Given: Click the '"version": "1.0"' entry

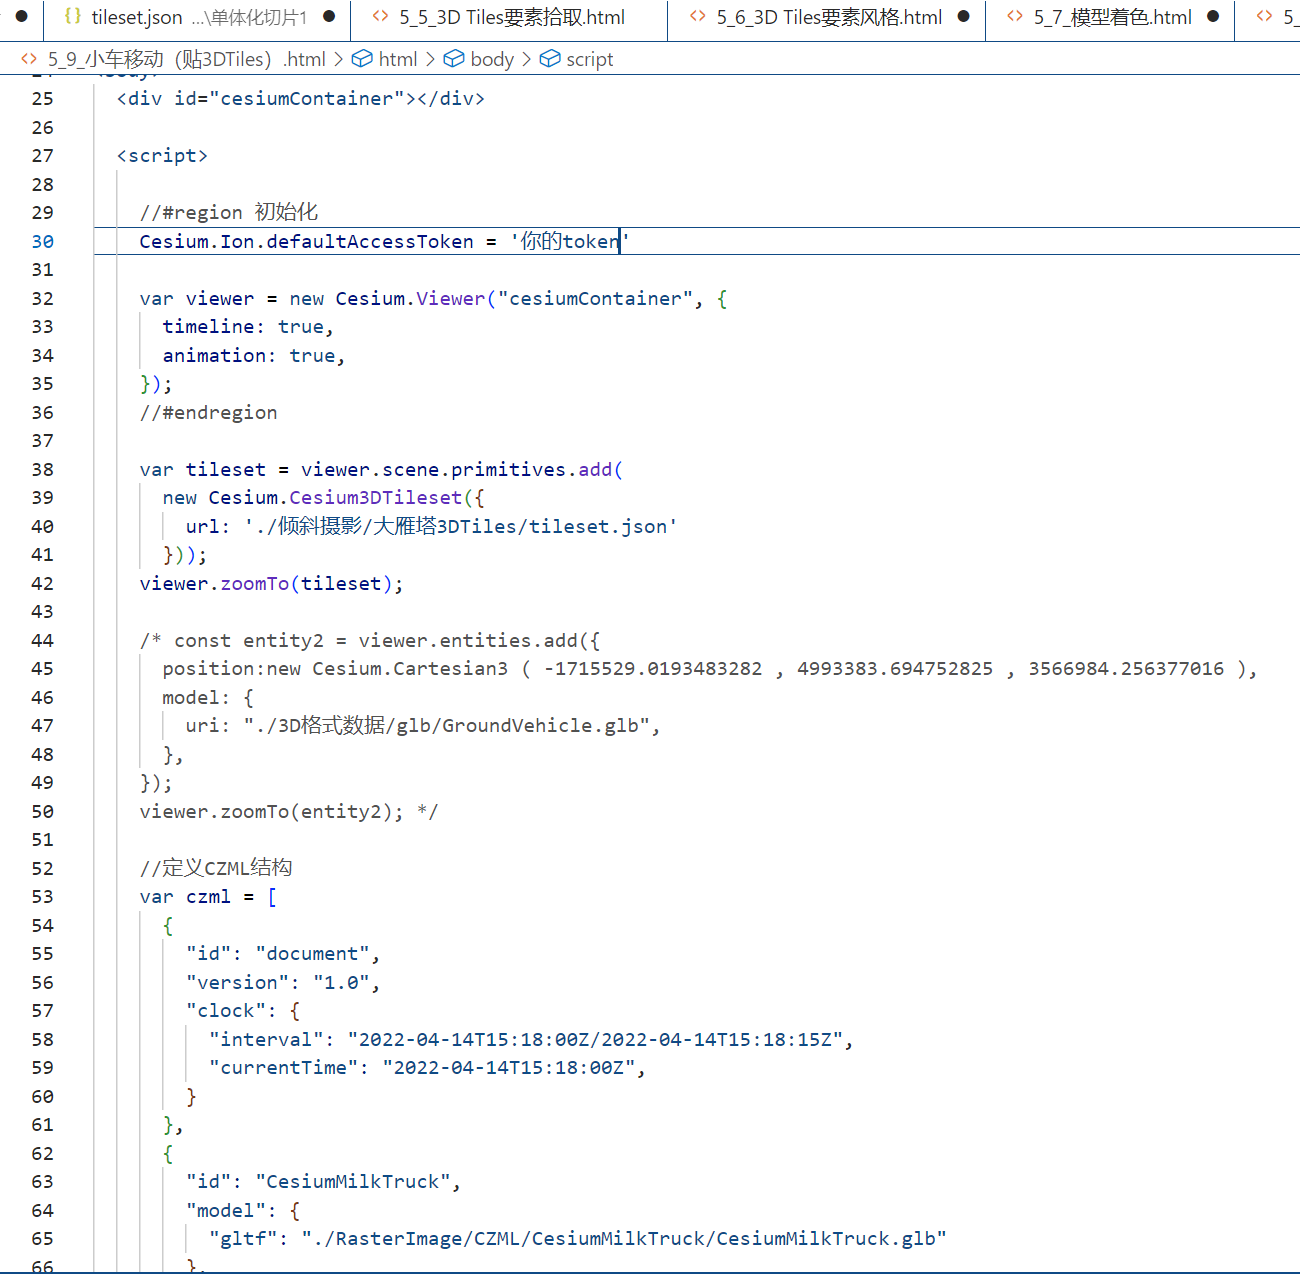Looking at the screenshot, I should (x=279, y=982).
